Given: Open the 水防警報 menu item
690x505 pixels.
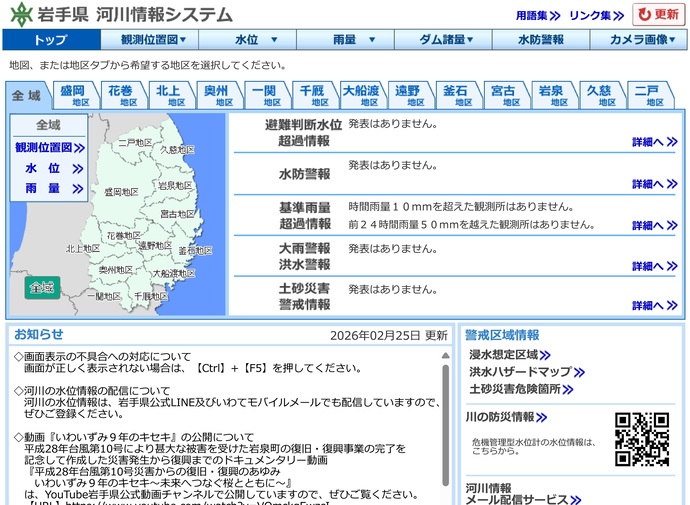Looking at the screenshot, I should click(541, 40).
